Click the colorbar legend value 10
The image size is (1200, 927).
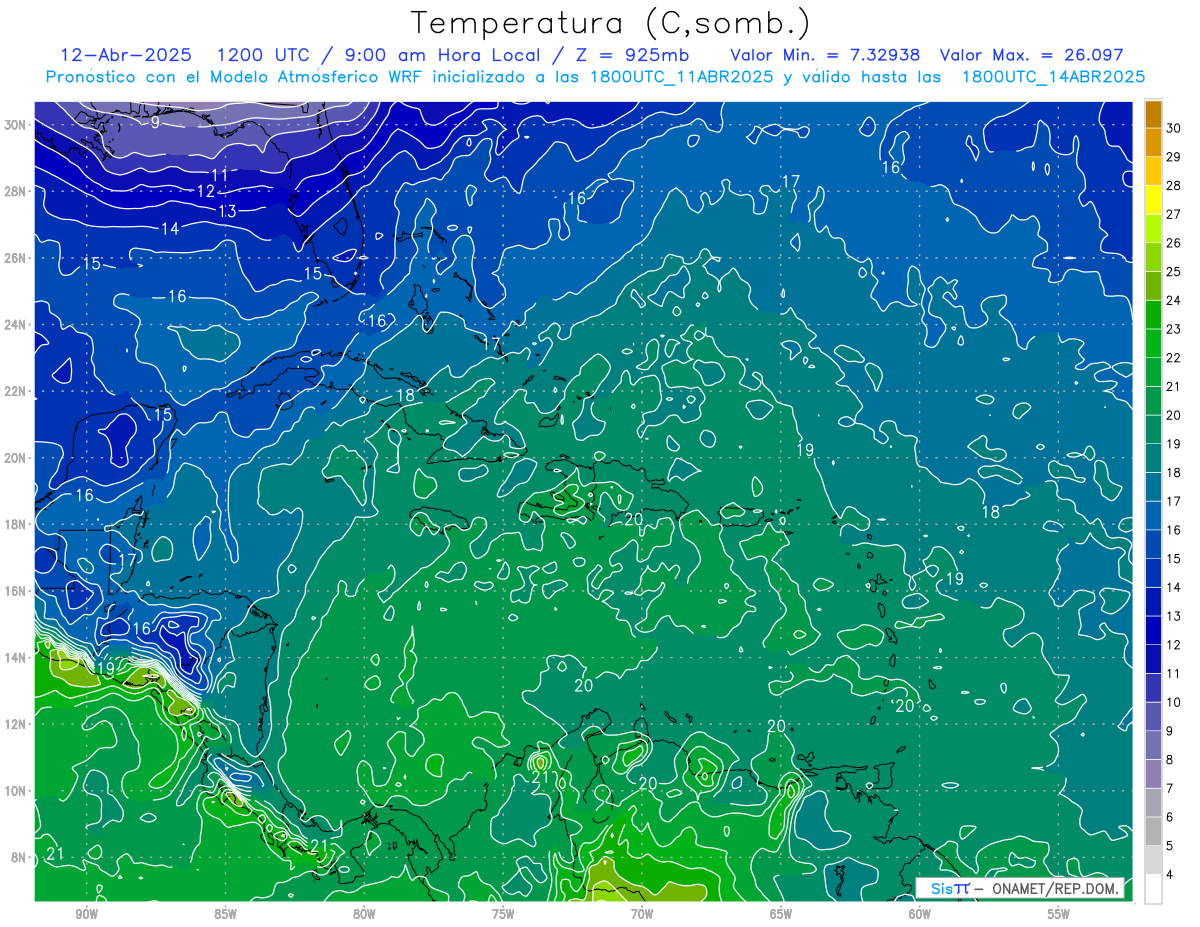1174,702
